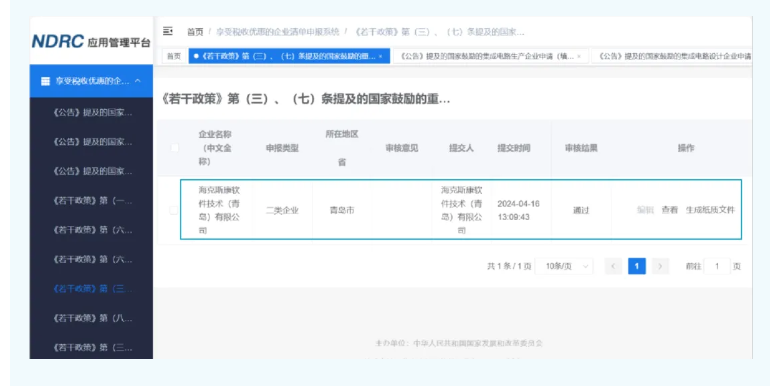Close the 集成电路生产企业申请 tab
Viewport: 770px width, 386px height.
(x=579, y=56)
